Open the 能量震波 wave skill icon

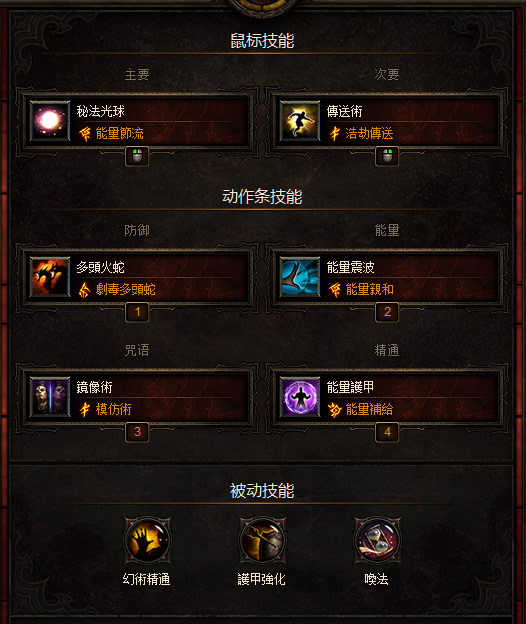pos(300,277)
